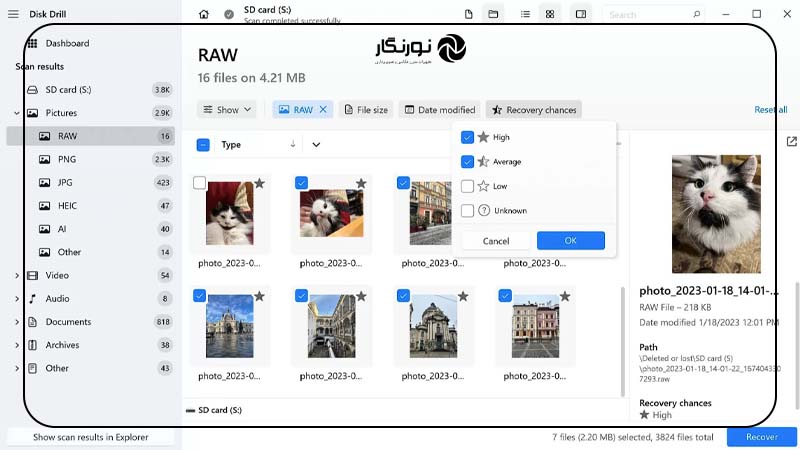Click Show scan results in Explorer

point(91,437)
